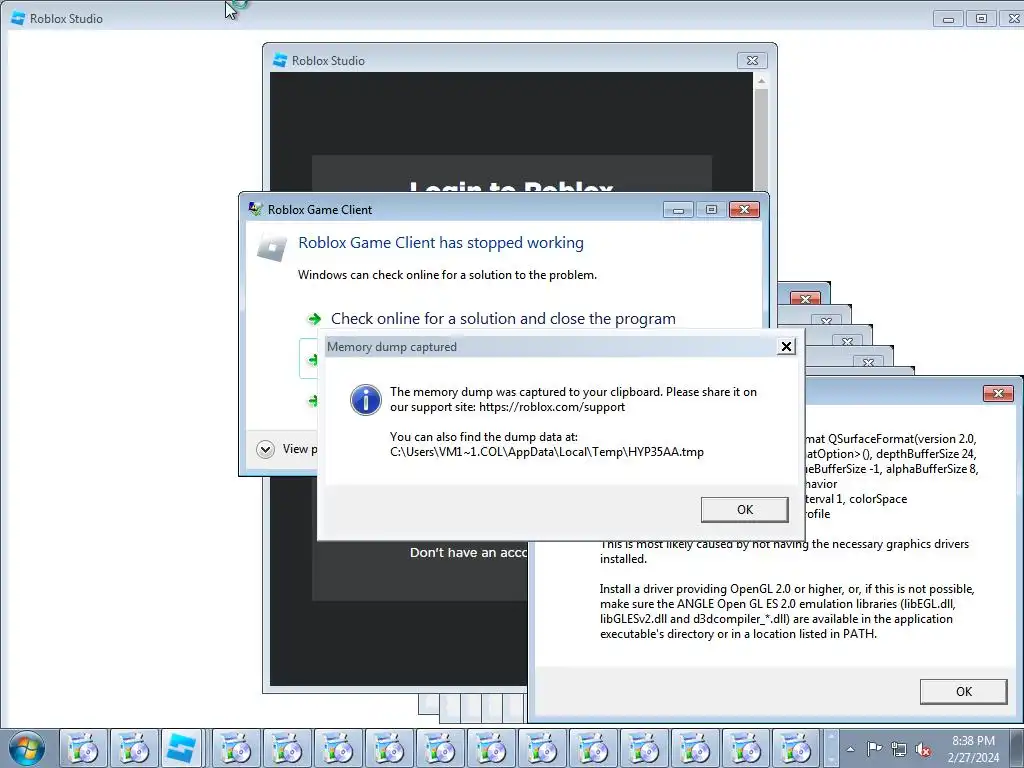This screenshot has height=768, width=1024.
Task: Click the login window's vertical scrollbar thumb
Action: click(x=761, y=140)
